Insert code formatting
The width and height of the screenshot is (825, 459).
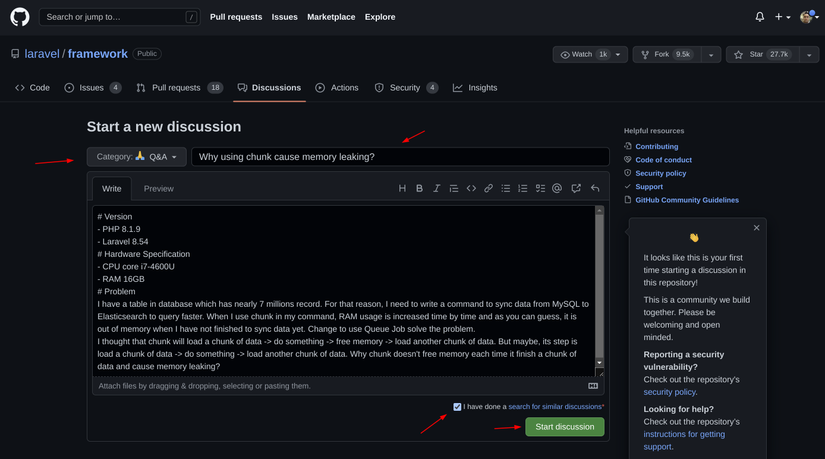click(x=471, y=188)
